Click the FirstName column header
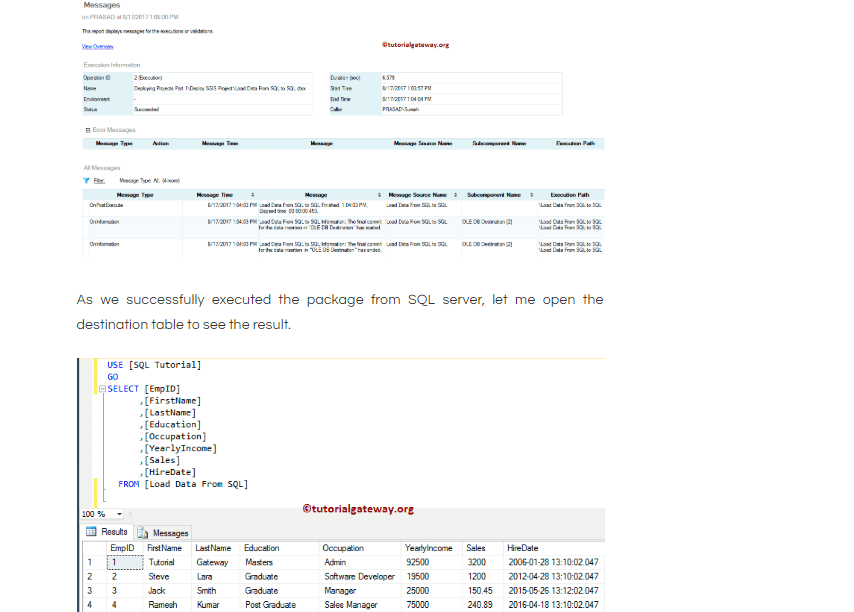The height and width of the screenshot is (612, 854). [164, 548]
